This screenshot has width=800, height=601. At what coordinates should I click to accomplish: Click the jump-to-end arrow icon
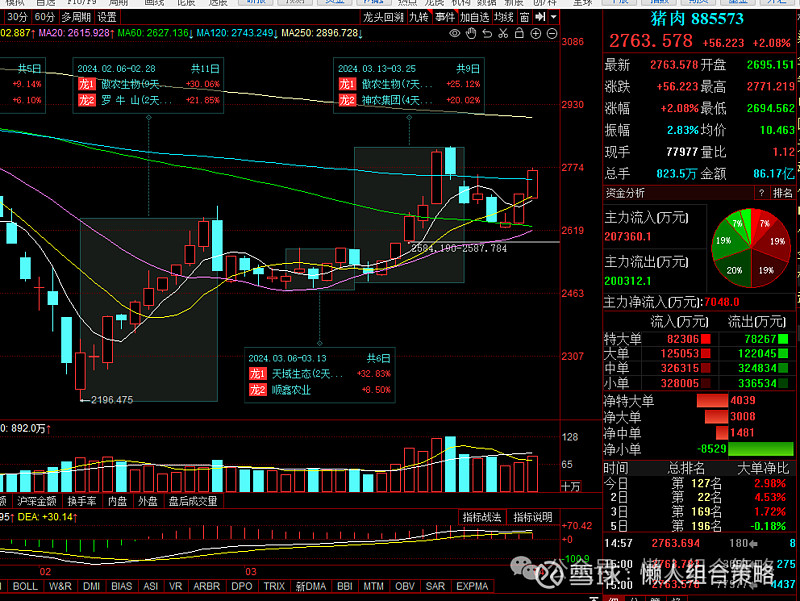tap(540, 17)
